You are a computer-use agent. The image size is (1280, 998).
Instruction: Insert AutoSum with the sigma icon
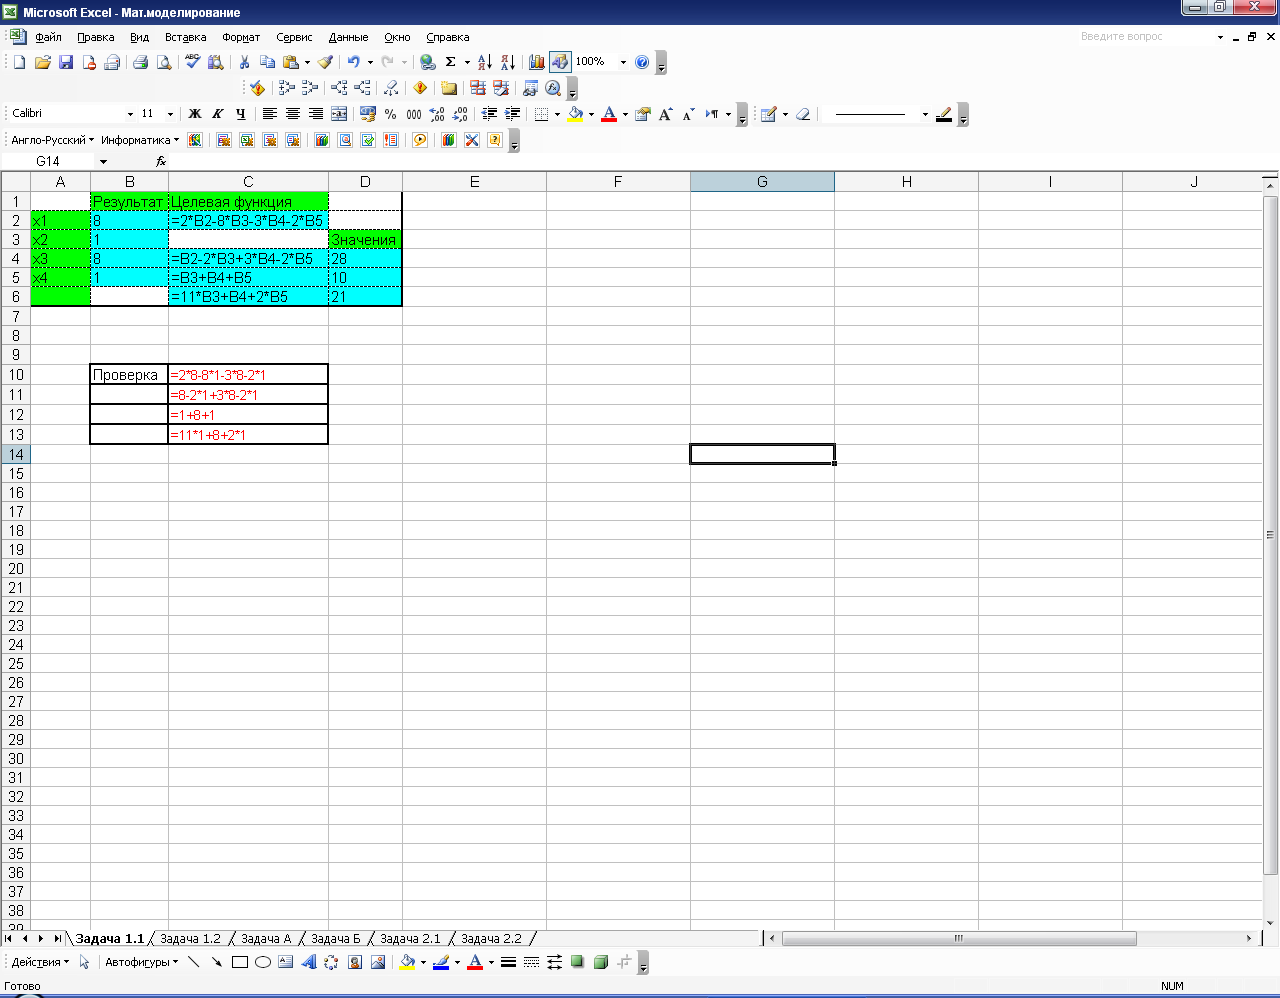tap(451, 62)
